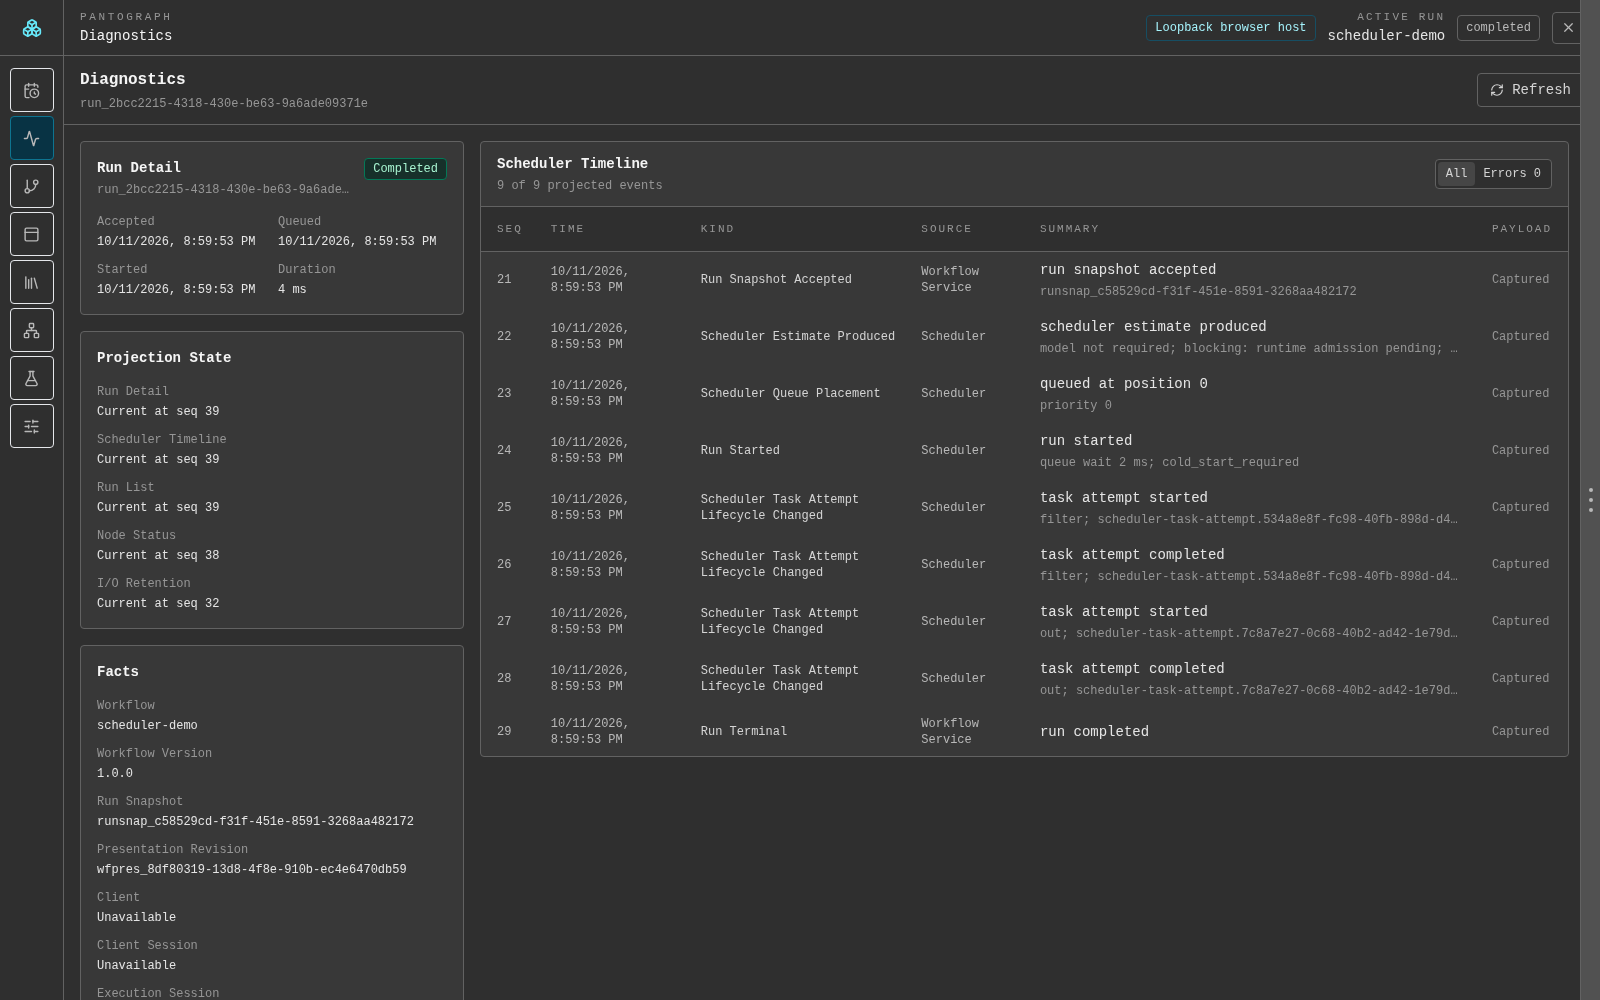Close the active run with the X
1600x1000 pixels.
(1567, 28)
